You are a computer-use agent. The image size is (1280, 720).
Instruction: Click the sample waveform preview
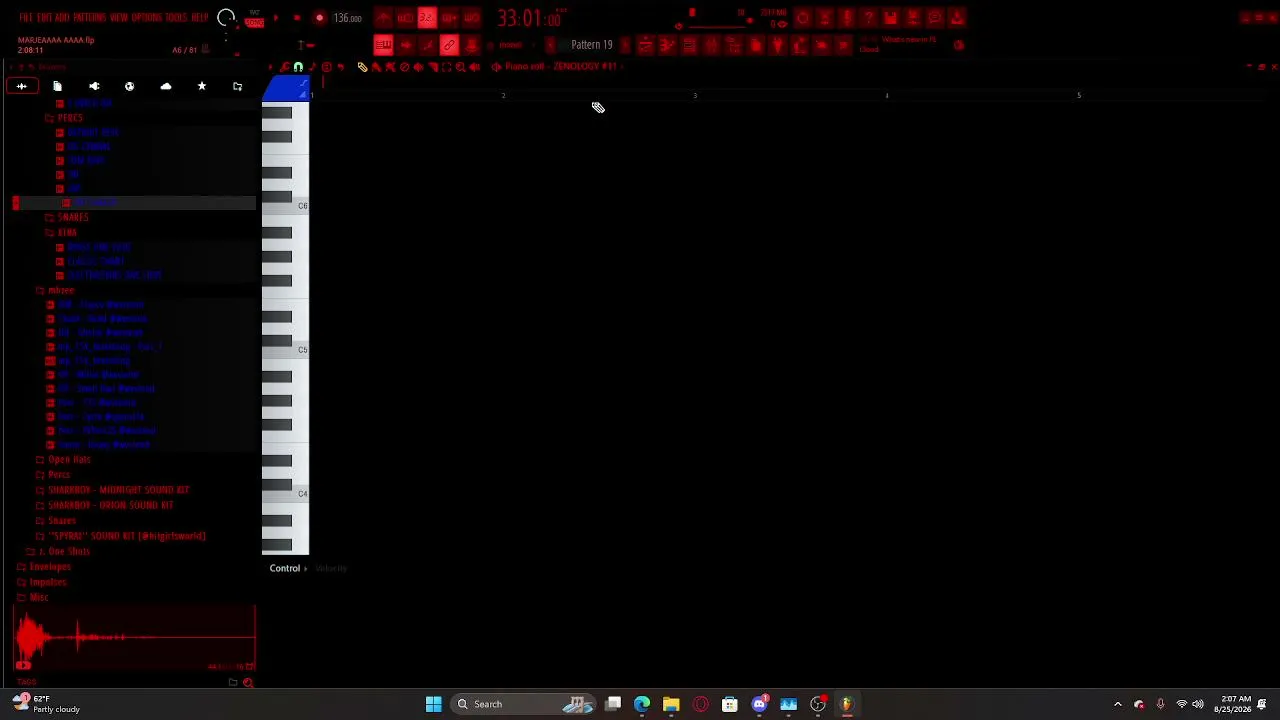(x=134, y=637)
